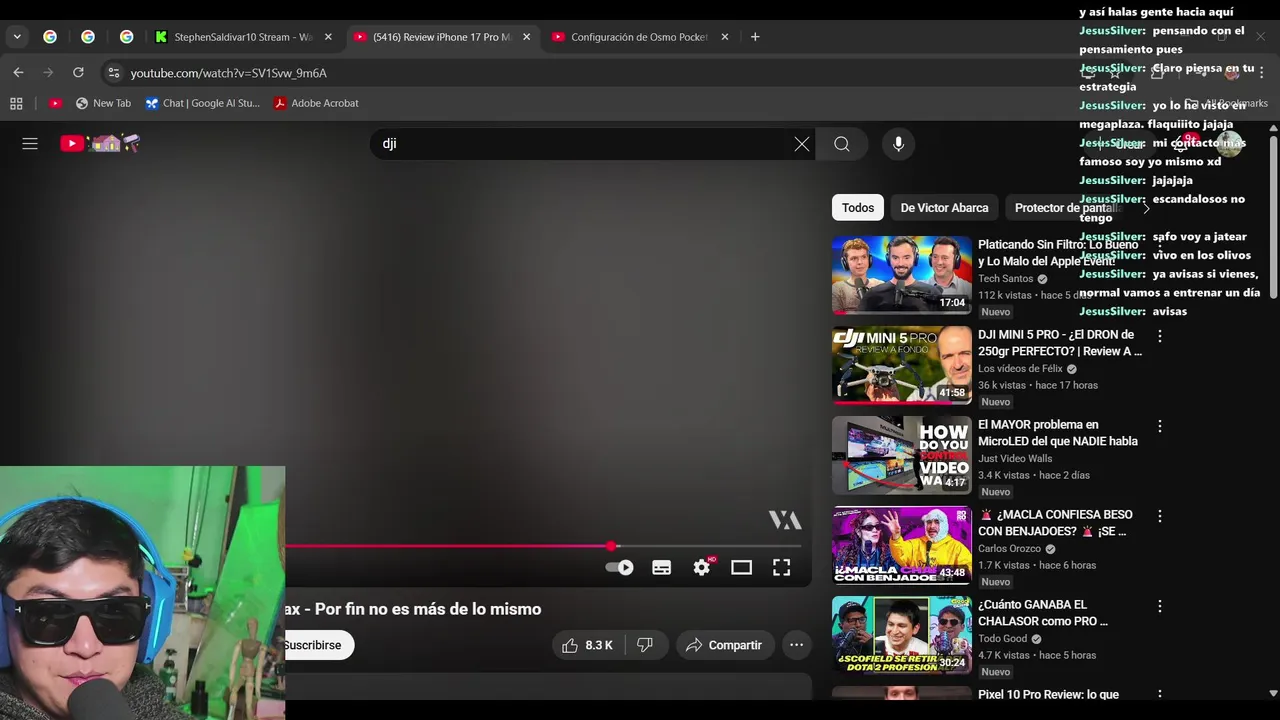Select the De Victor Abarca chip
1280x720 pixels.
(944, 208)
